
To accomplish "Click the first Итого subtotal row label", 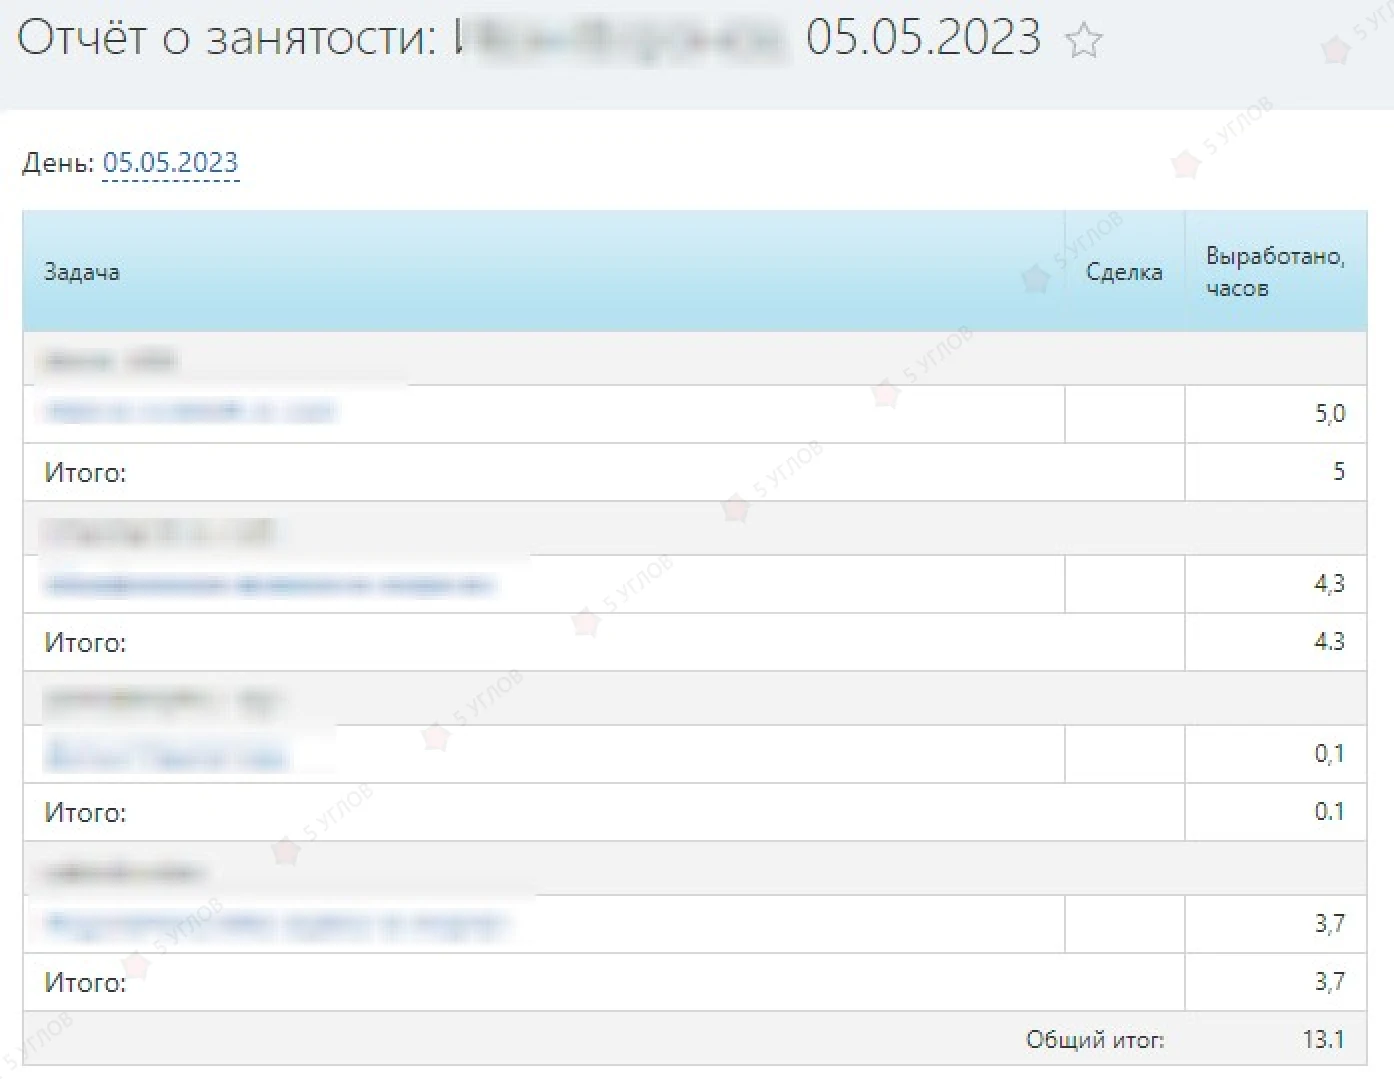I will pyautogui.click(x=85, y=472).
